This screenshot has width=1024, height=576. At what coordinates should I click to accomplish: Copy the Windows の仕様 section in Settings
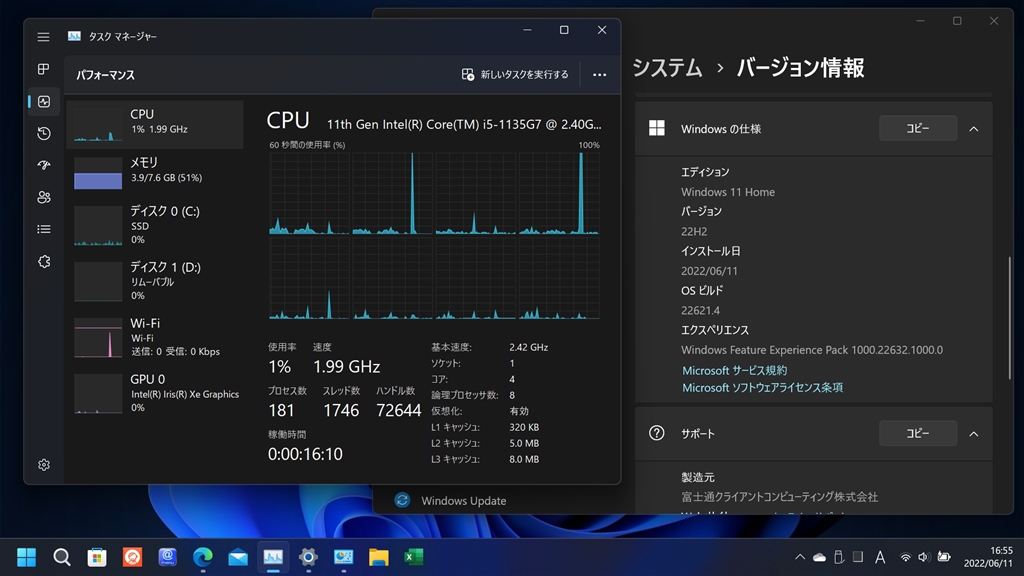[918, 129]
